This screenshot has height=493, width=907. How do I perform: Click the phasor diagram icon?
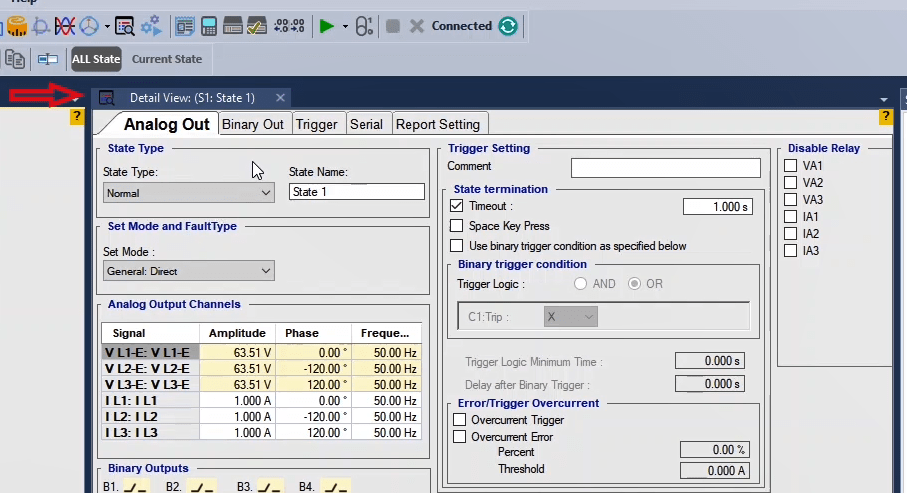pos(90,26)
